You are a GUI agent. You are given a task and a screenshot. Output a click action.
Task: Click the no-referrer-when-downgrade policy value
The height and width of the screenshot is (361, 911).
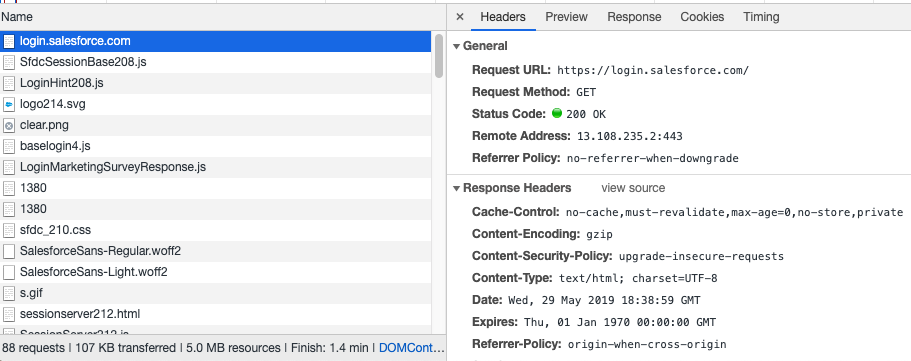pyautogui.click(x=652, y=158)
